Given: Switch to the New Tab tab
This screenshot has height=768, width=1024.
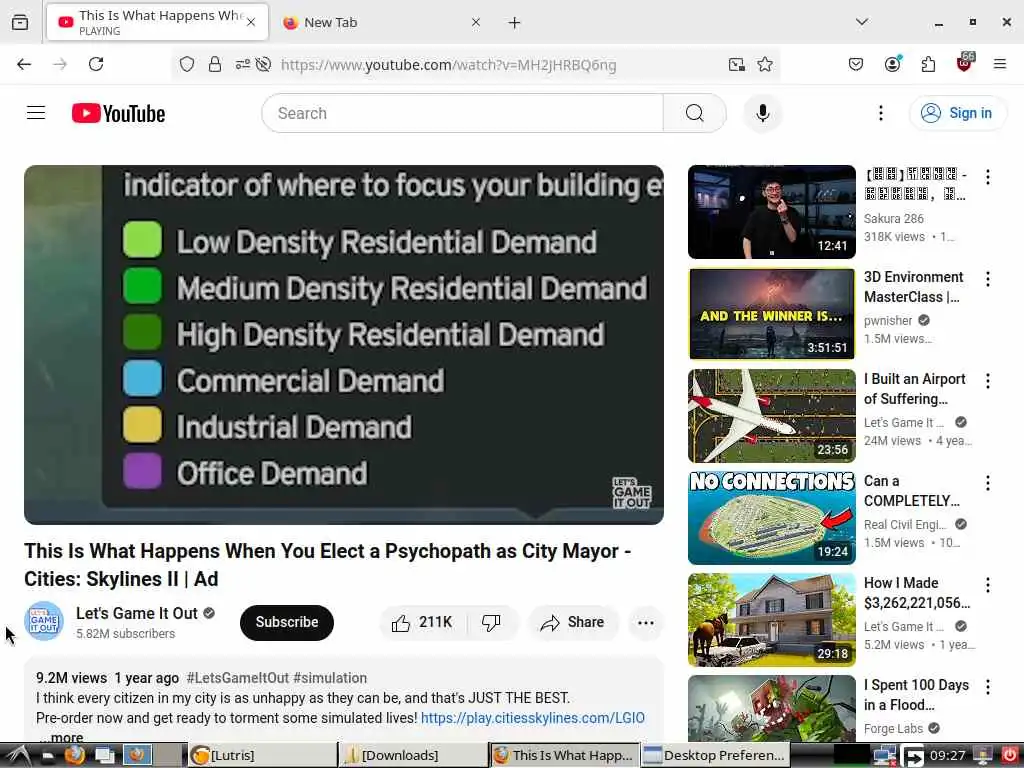Looking at the screenshot, I should click(x=382, y=22).
